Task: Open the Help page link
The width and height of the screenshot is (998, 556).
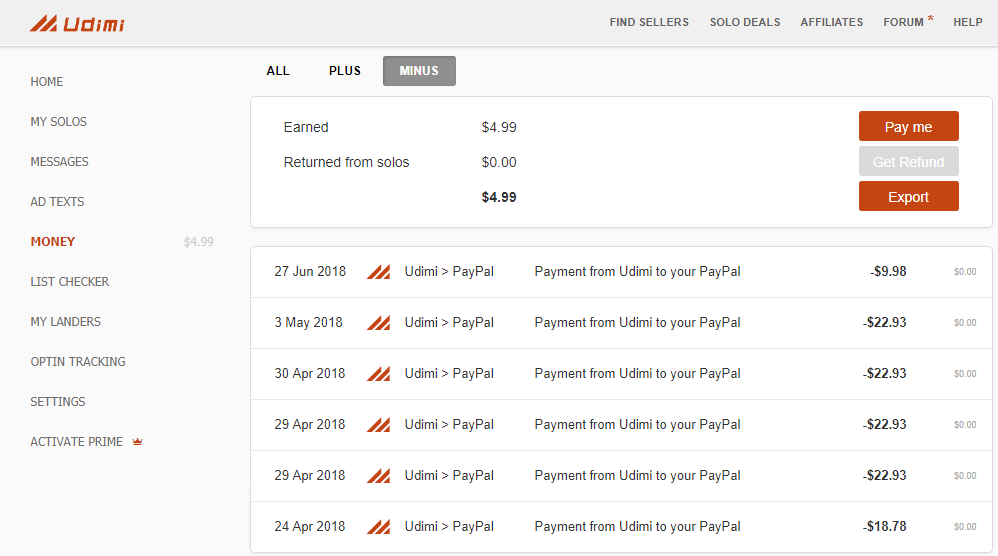Action: [968, 22]
